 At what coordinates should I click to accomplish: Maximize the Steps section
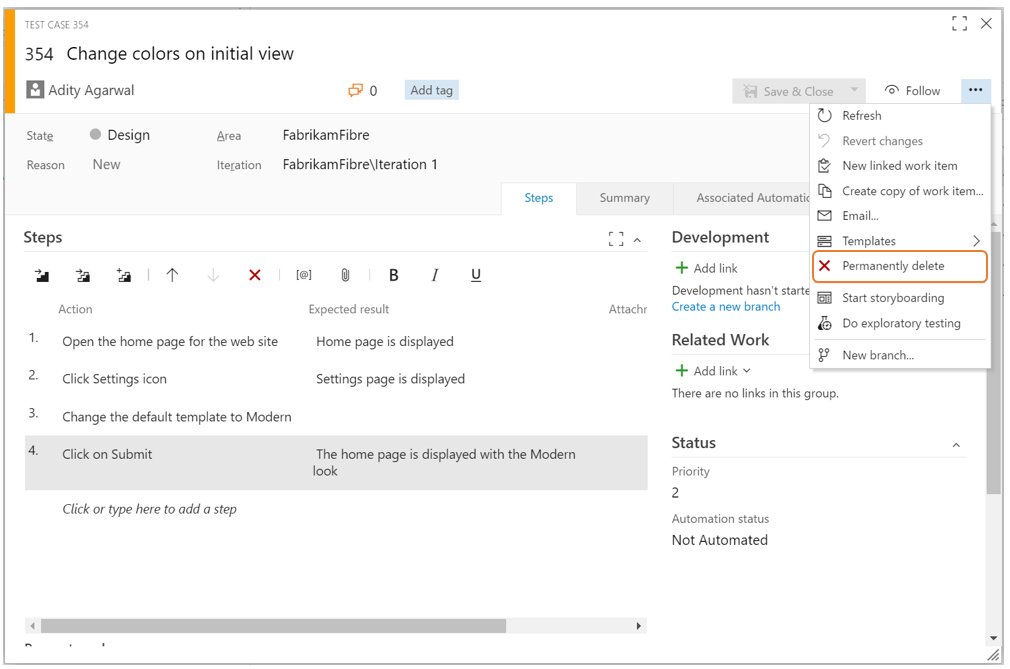tap(616, 240)
